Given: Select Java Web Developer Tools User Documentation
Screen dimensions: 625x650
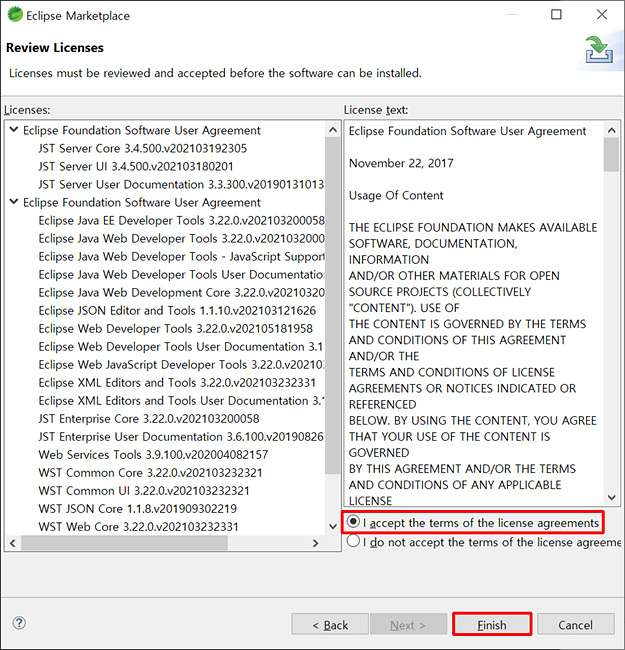Looking at the screenshot, I should [182, 274].
